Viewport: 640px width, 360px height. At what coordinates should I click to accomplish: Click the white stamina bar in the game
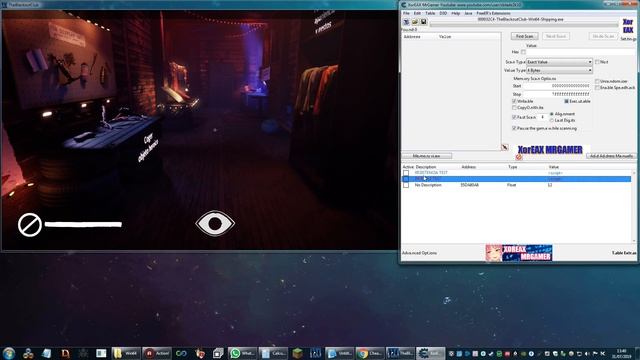coord(83,224)
